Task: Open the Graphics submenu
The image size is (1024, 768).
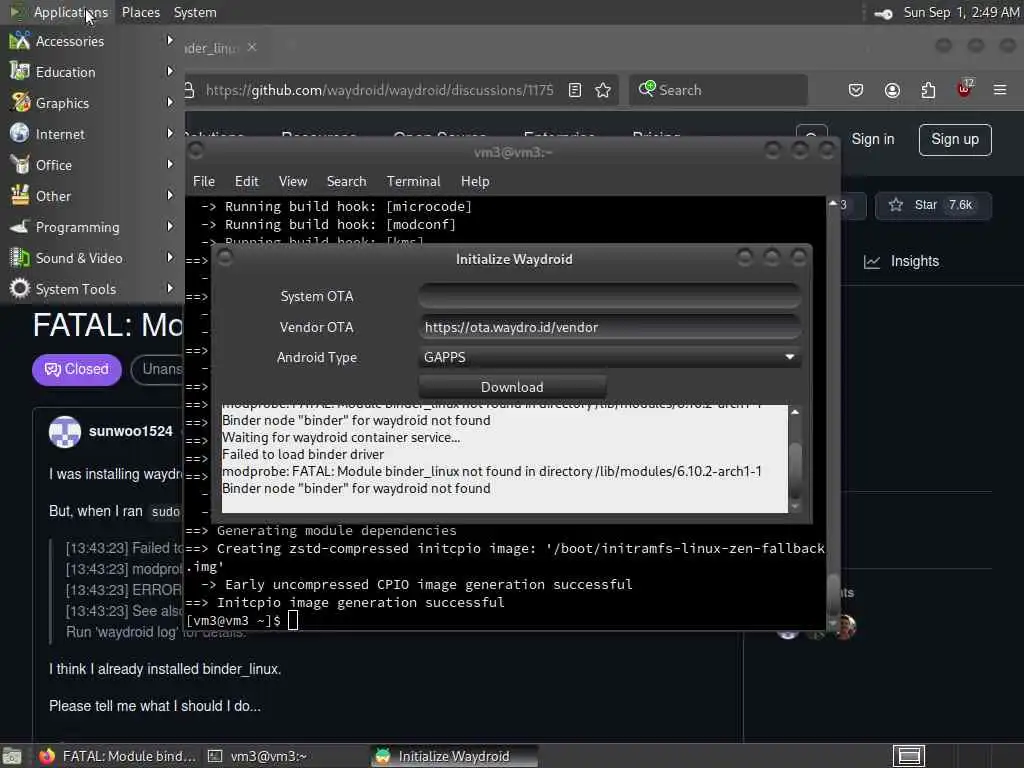Action: 91,103
